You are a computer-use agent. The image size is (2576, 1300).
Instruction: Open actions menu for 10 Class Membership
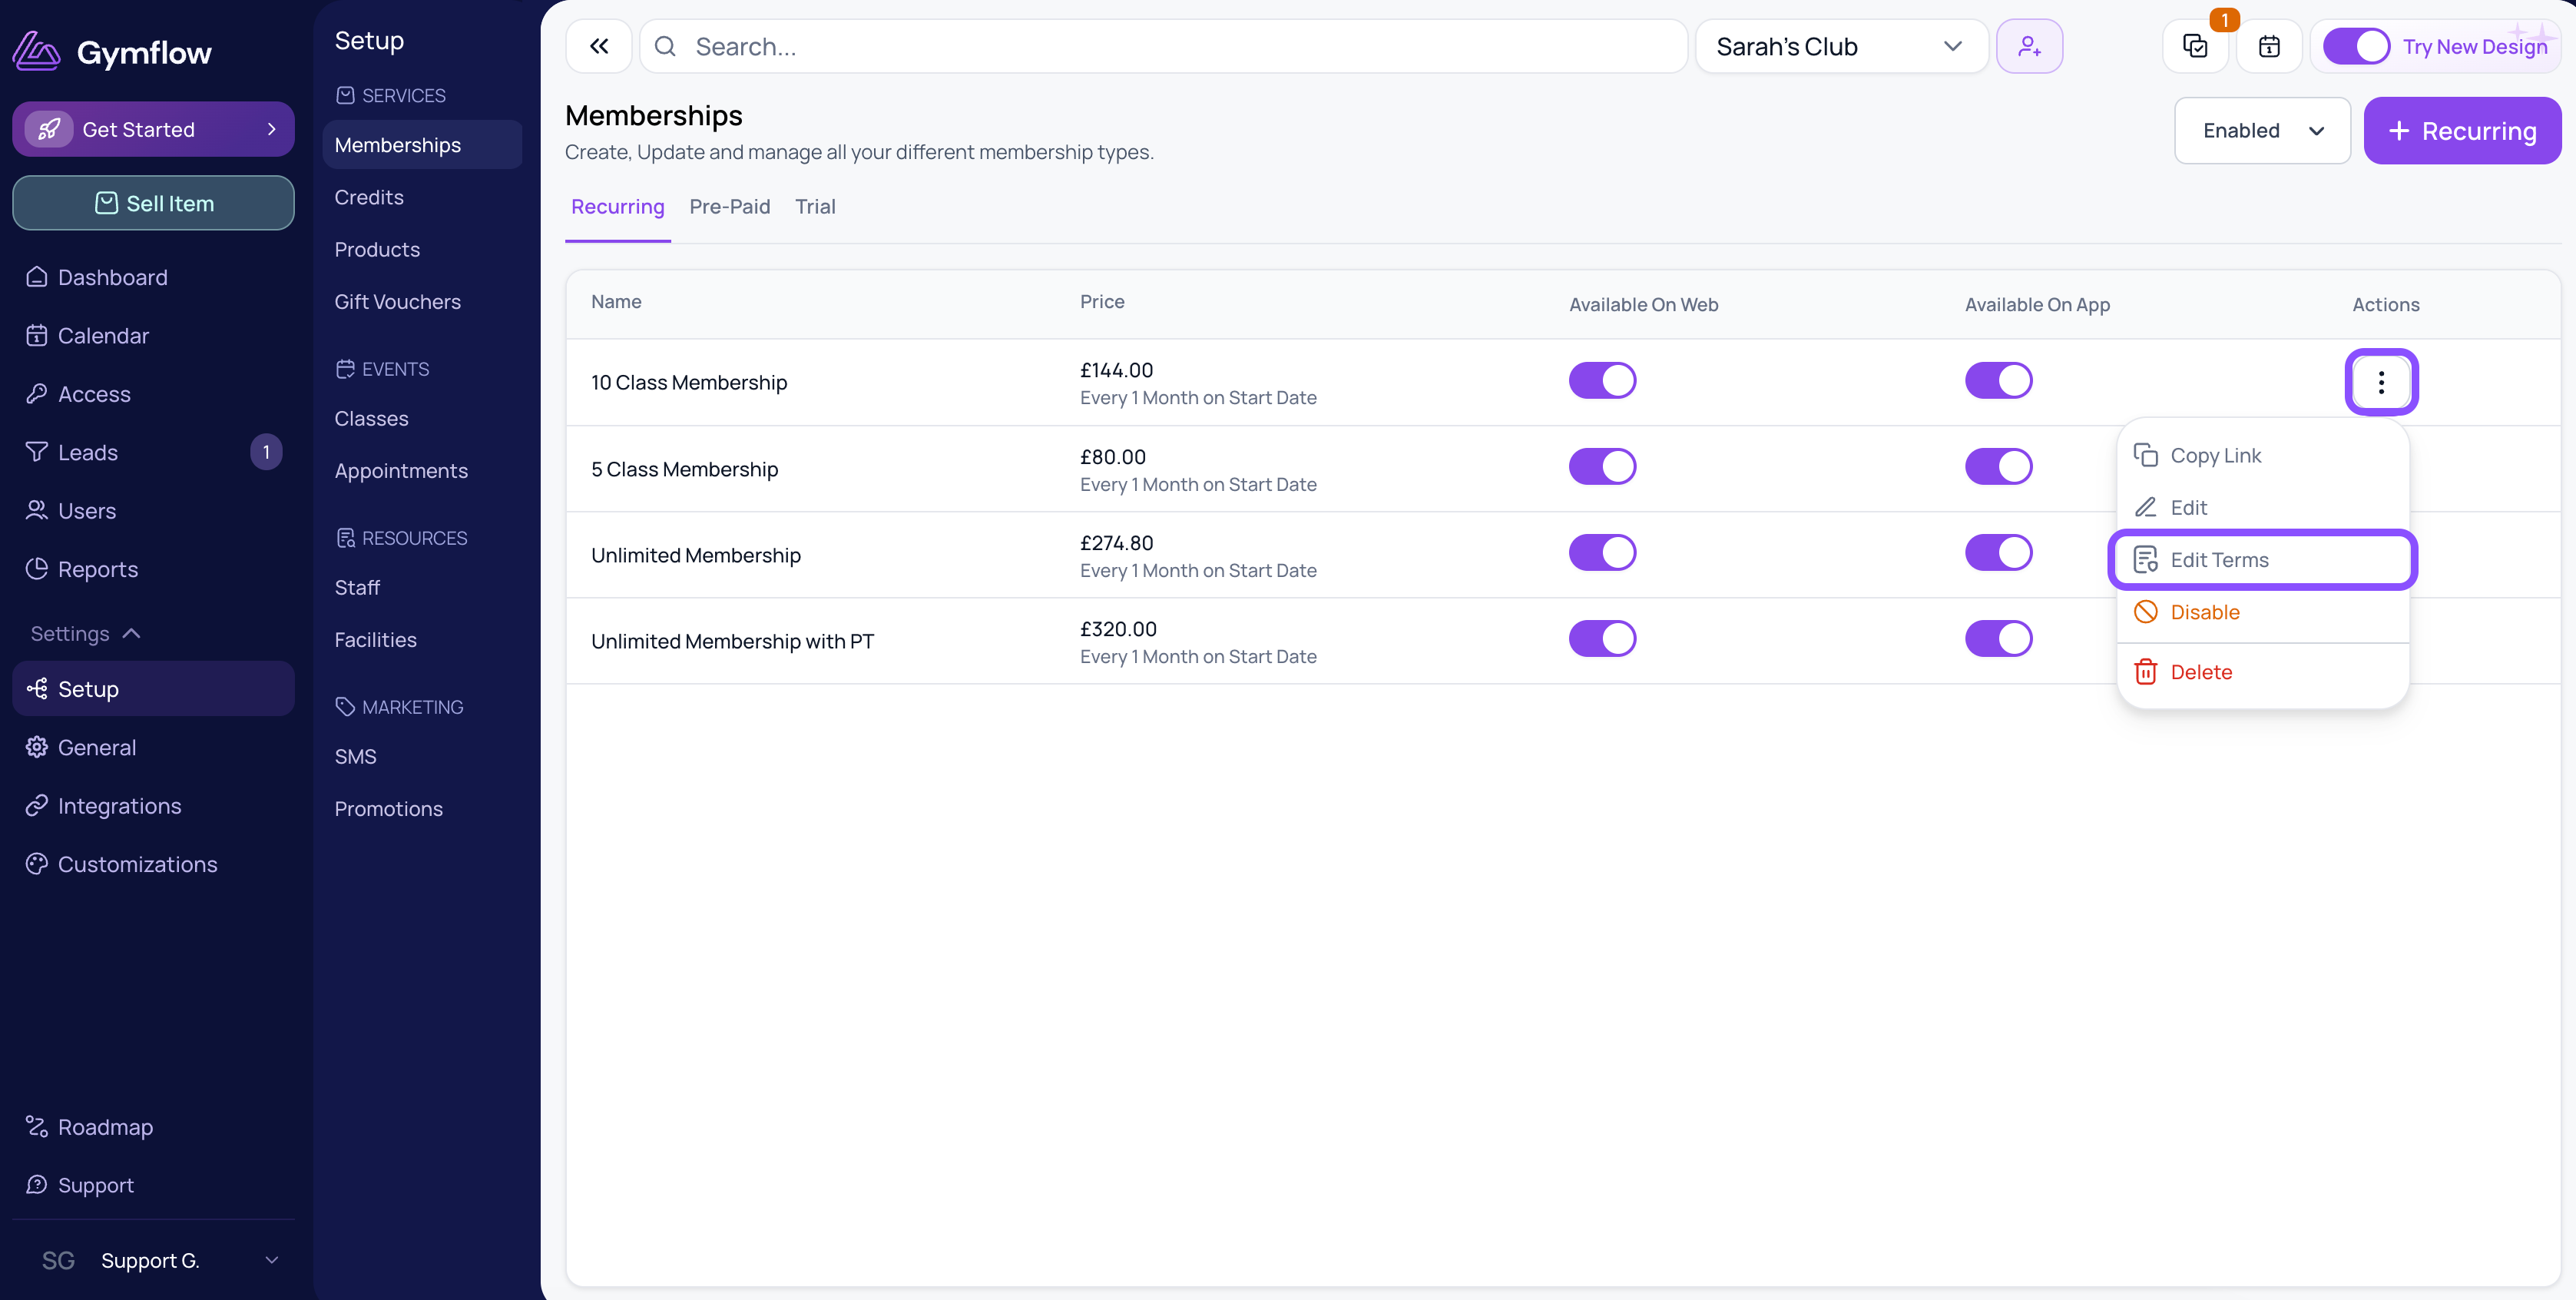[2381, 382]
